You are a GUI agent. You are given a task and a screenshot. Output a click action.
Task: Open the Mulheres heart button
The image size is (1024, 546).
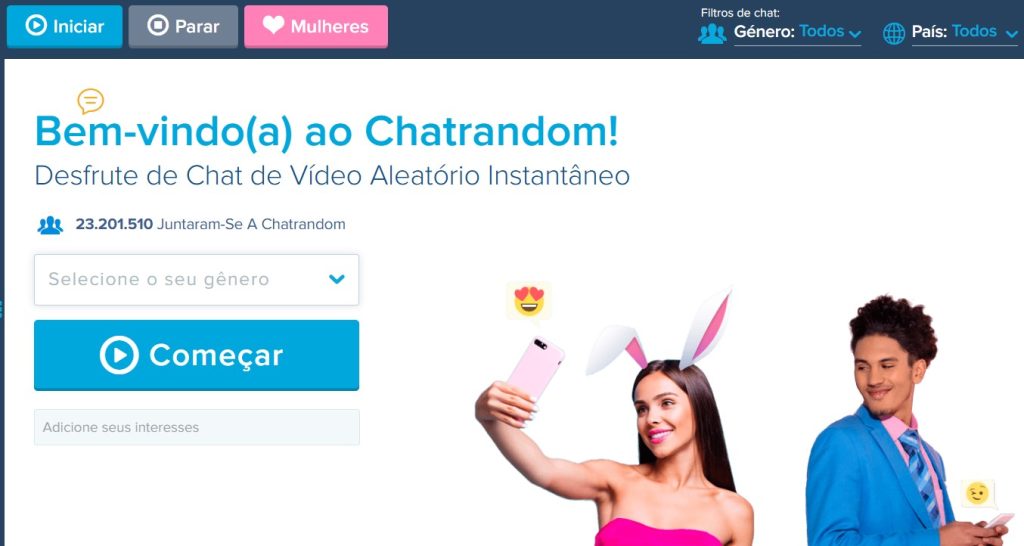pyautogui.click(x=316, y=26)
